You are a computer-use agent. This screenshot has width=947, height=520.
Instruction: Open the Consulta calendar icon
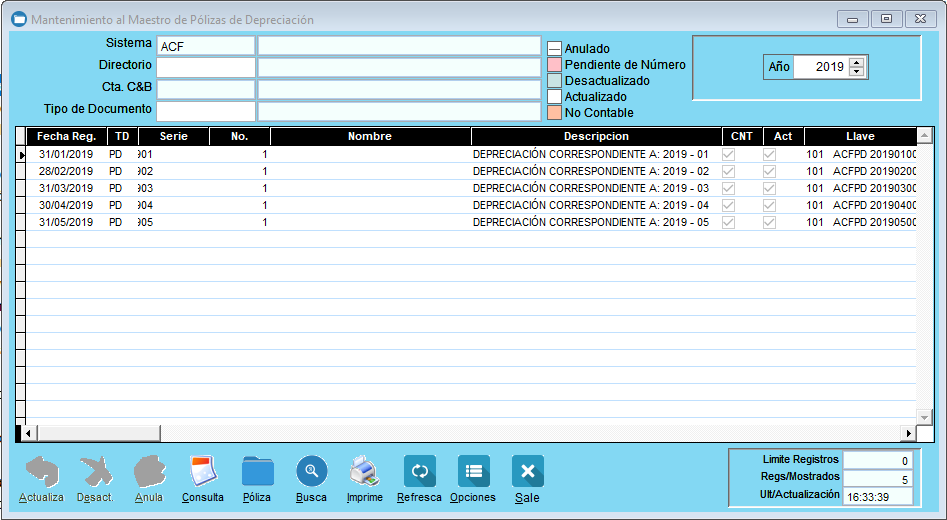[x=203, y=472]
